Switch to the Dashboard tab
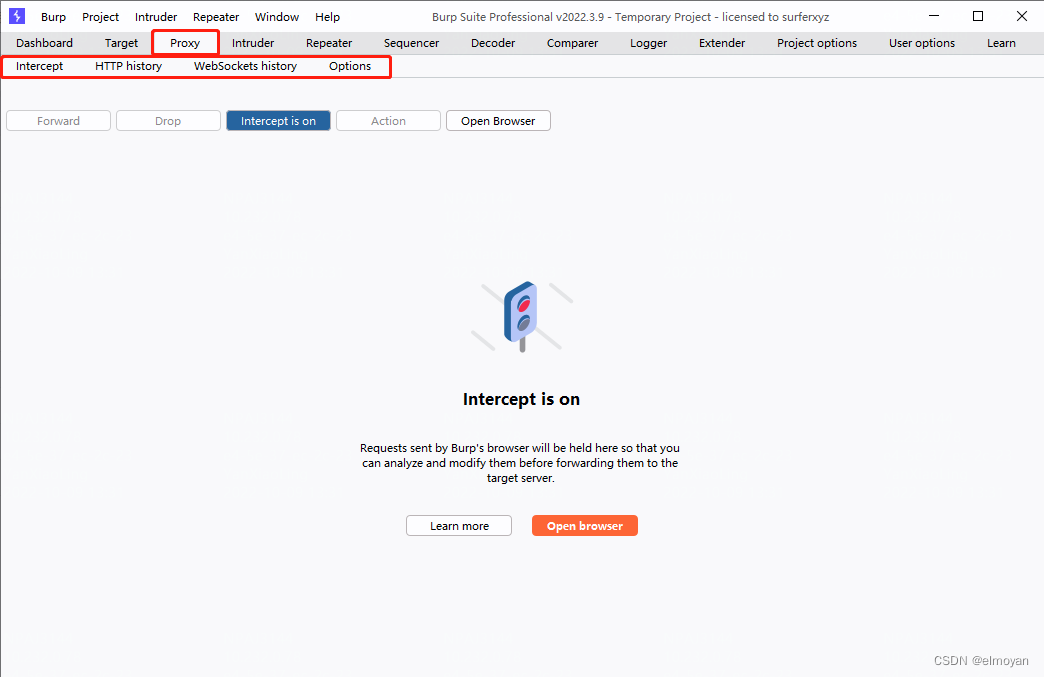 [x=45, y=43]
